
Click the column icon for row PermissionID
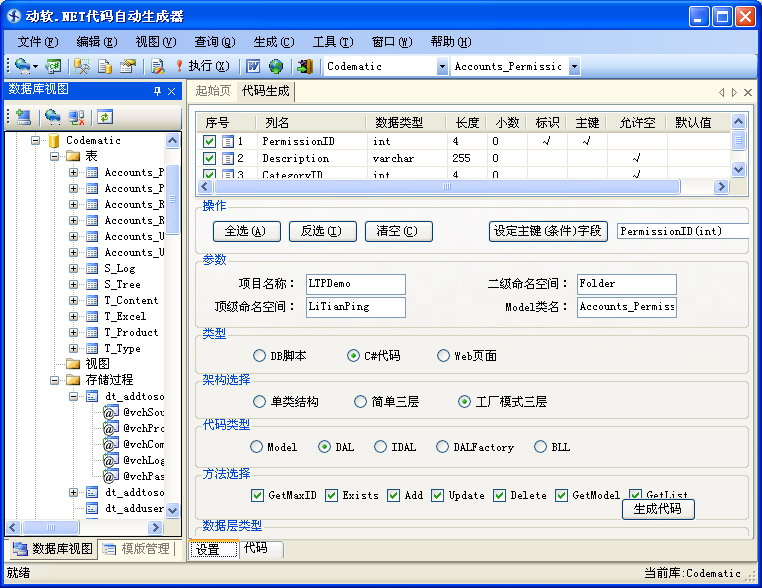click(228, 141)
